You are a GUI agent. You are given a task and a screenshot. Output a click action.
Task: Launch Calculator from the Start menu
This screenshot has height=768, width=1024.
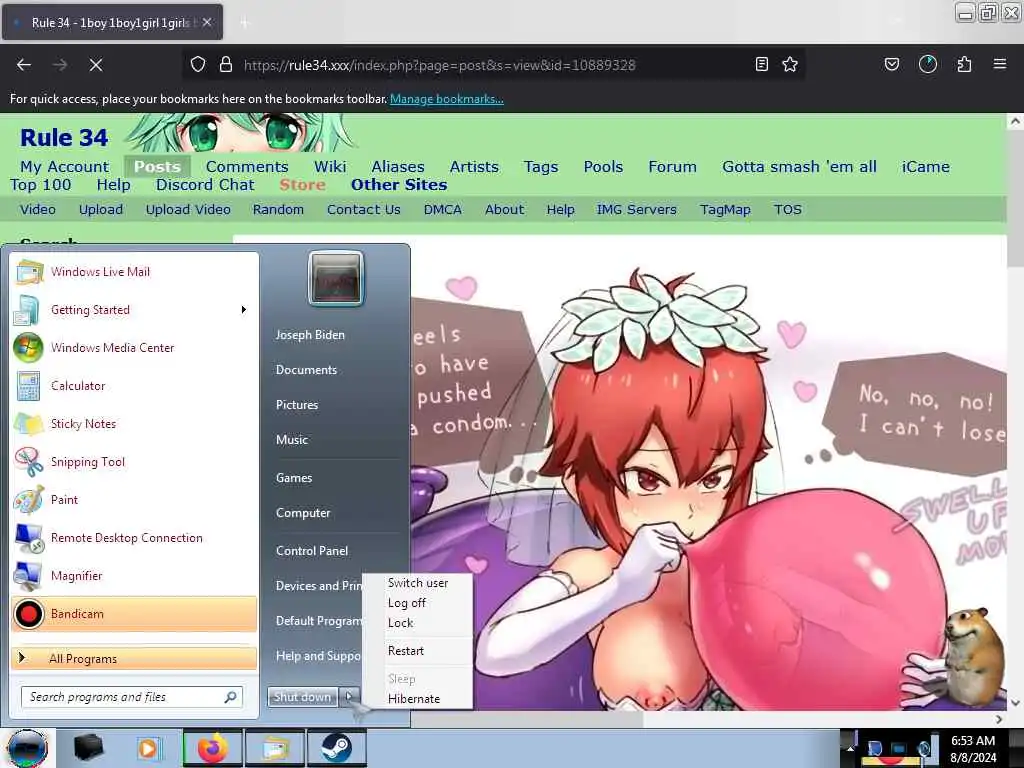[134, 386]
